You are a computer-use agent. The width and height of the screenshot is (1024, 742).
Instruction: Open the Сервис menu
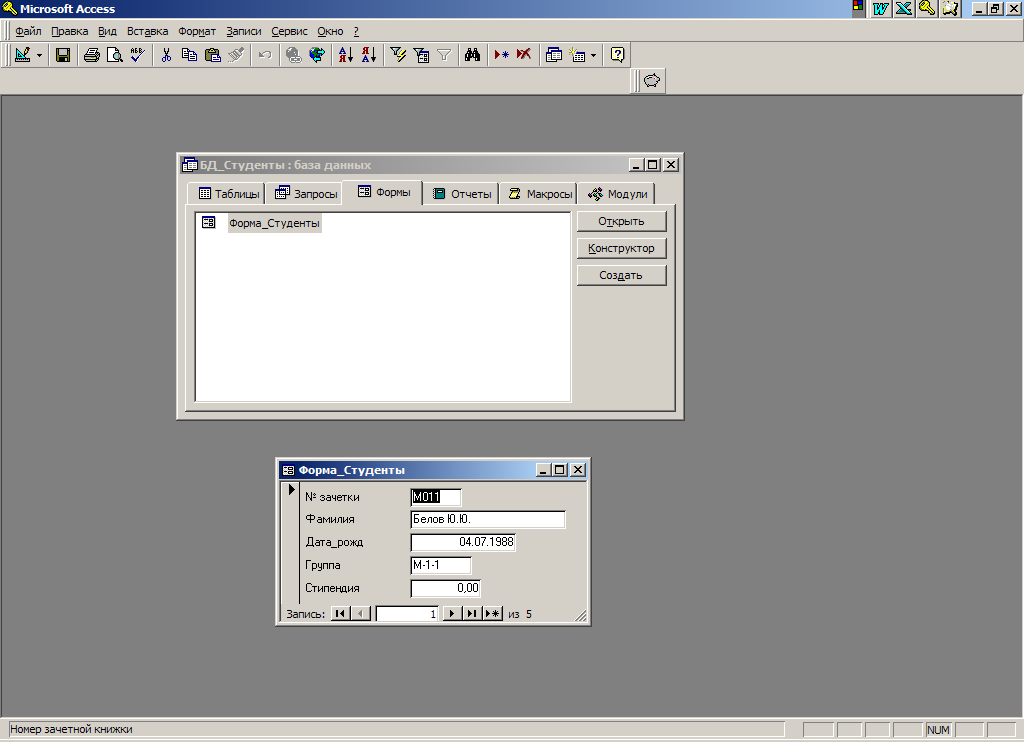tap(289, 31)
